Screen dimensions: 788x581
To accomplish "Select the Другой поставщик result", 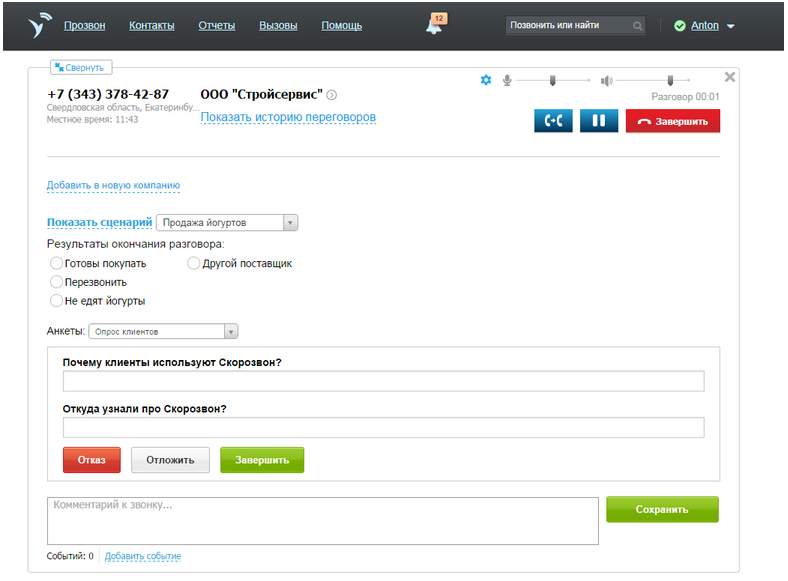I will pos(193,263).
